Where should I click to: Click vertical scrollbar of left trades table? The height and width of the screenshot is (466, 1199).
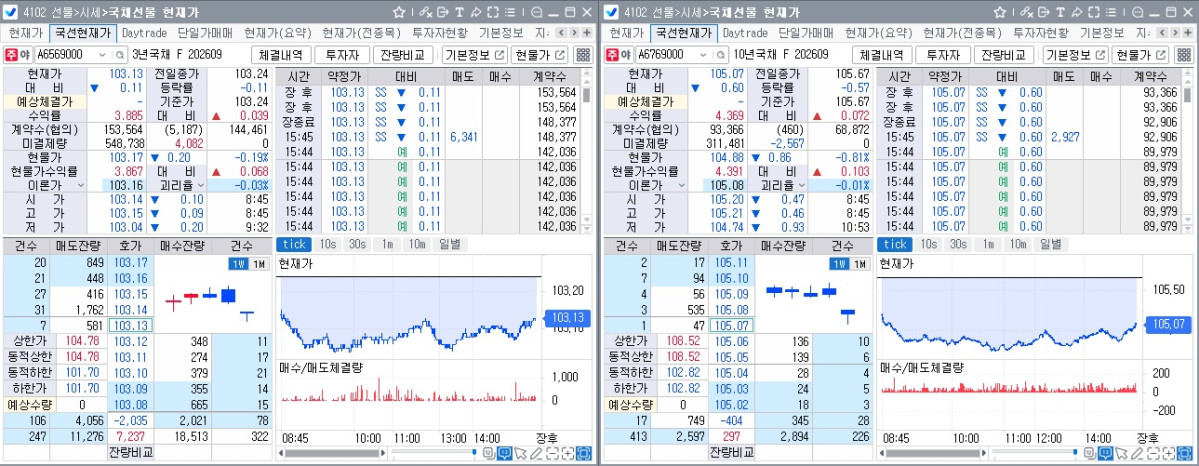pos(587,94)
